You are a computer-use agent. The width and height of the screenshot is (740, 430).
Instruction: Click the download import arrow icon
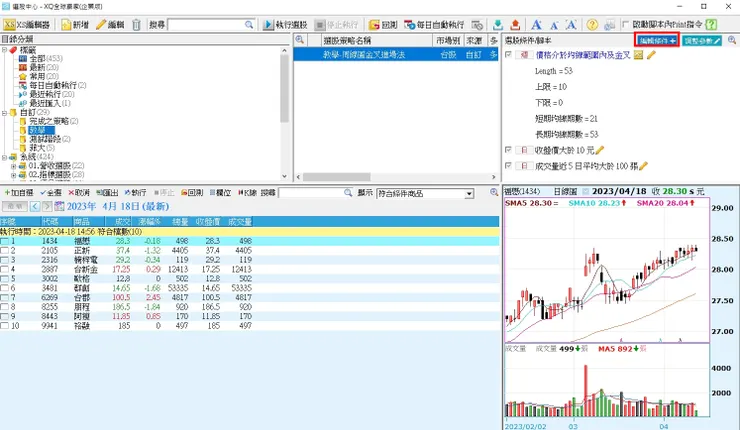point(497,25)
